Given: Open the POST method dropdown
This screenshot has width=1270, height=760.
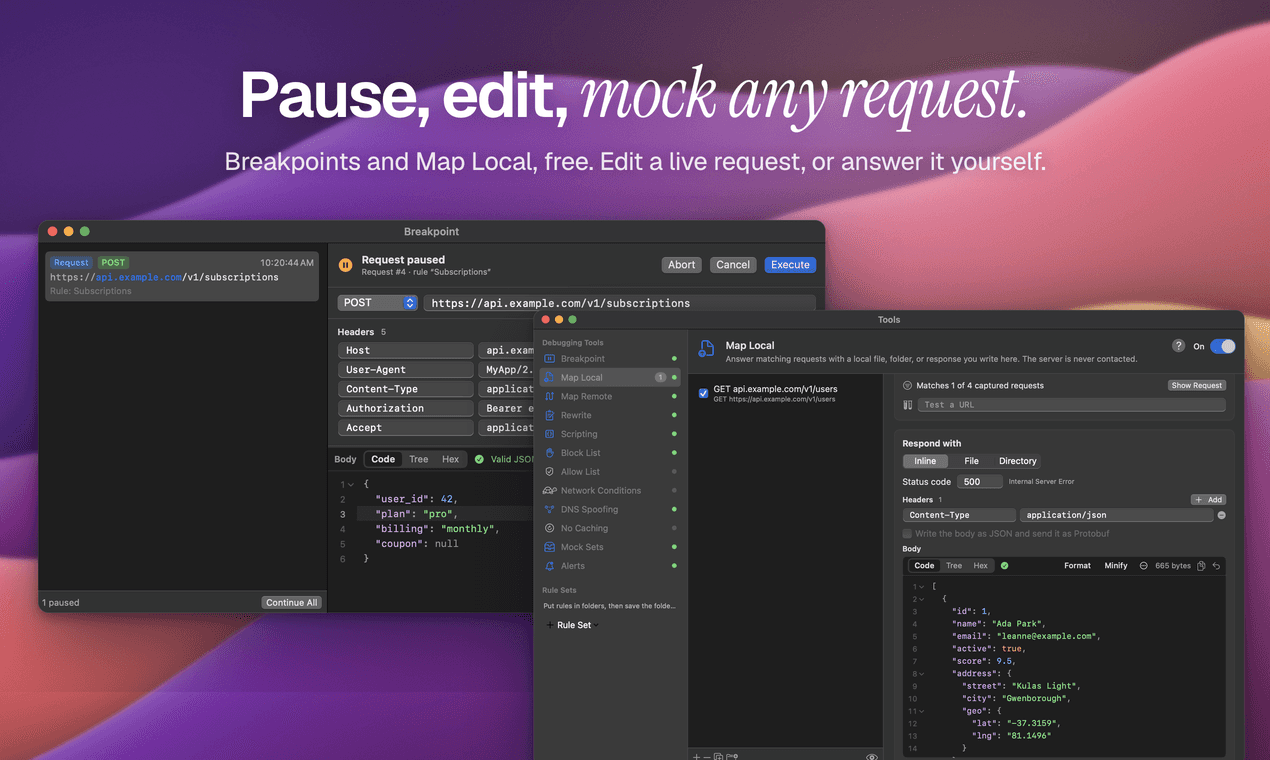Looking at the screenshot, I should [x=378, y=302].
